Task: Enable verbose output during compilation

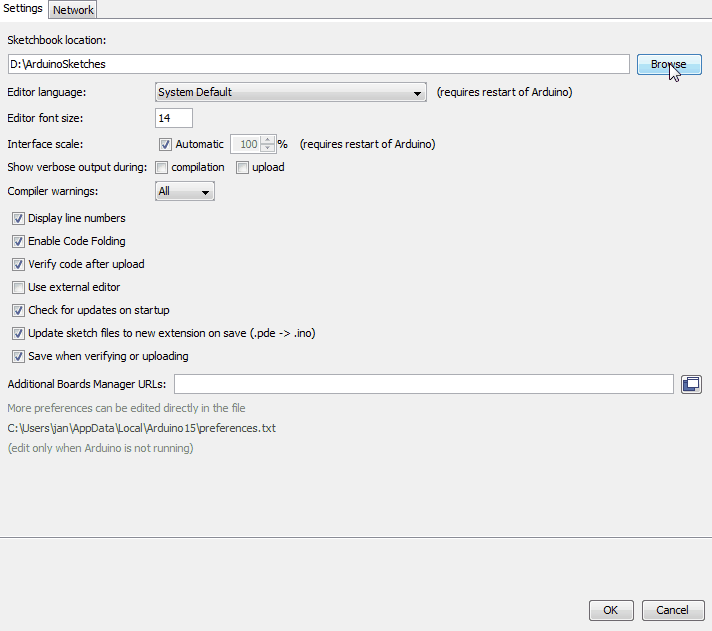Action: [x=162, y=167]
